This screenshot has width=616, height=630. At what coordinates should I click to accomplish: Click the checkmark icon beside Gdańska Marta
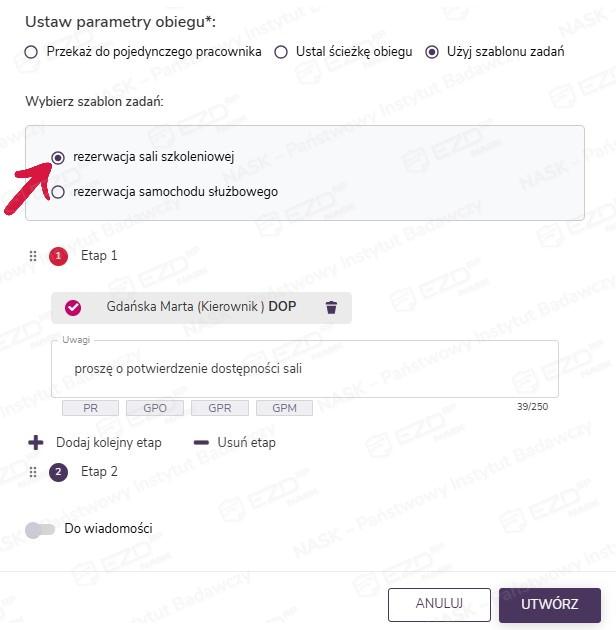click(x=73, y=308)
